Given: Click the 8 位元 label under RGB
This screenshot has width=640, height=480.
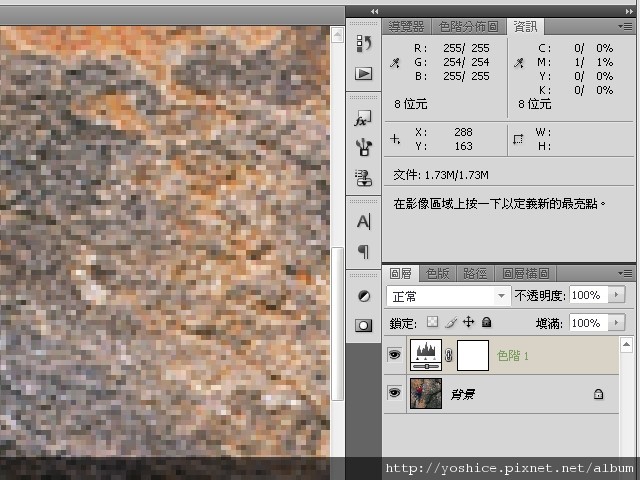Looking at the screenshot, I should click(411, 104).
